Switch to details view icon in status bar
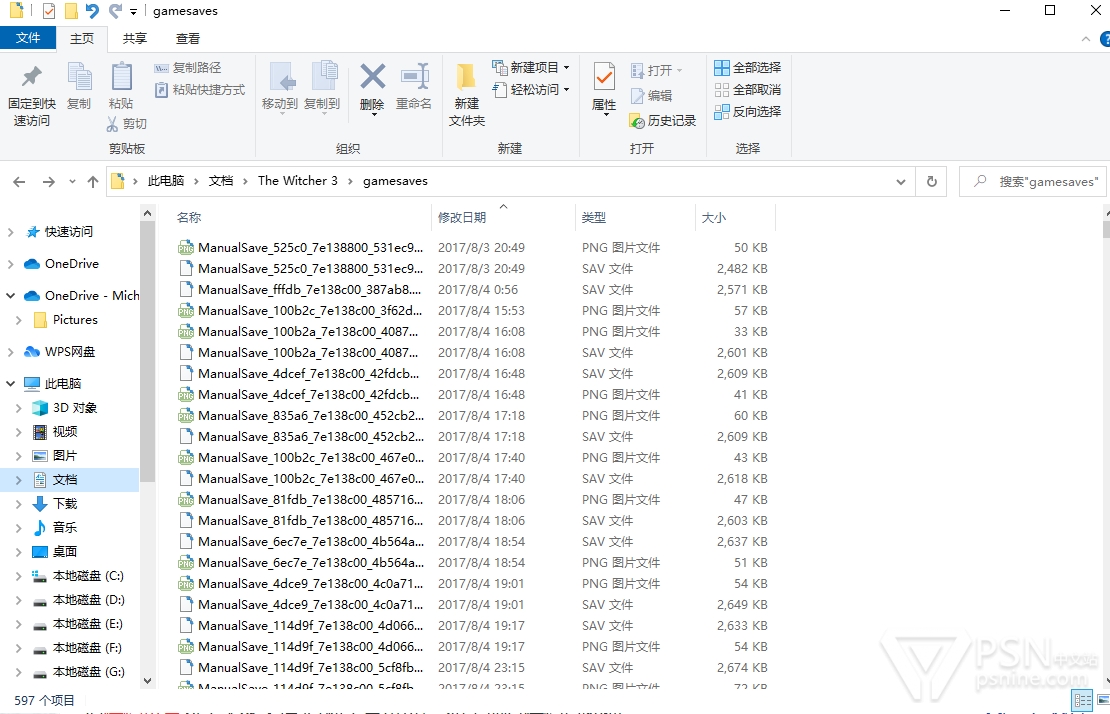This screenshot has height=714, width=1110. [x=1082, y=701]
